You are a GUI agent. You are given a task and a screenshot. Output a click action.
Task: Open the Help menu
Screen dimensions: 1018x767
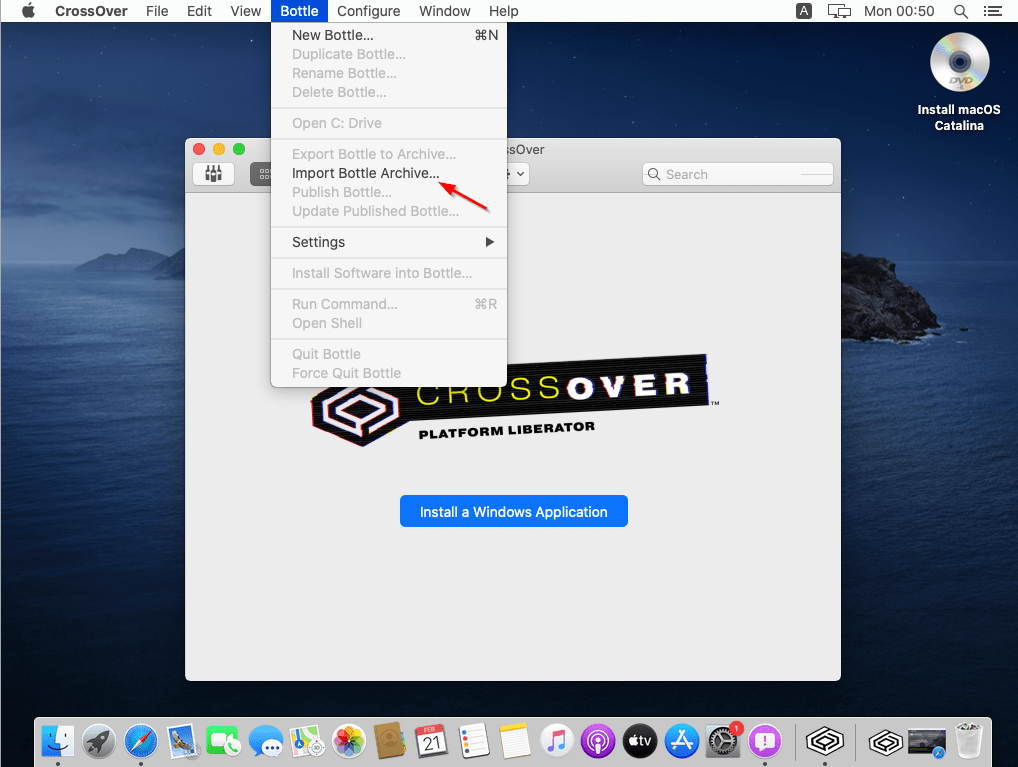click(x=503, y=11)
